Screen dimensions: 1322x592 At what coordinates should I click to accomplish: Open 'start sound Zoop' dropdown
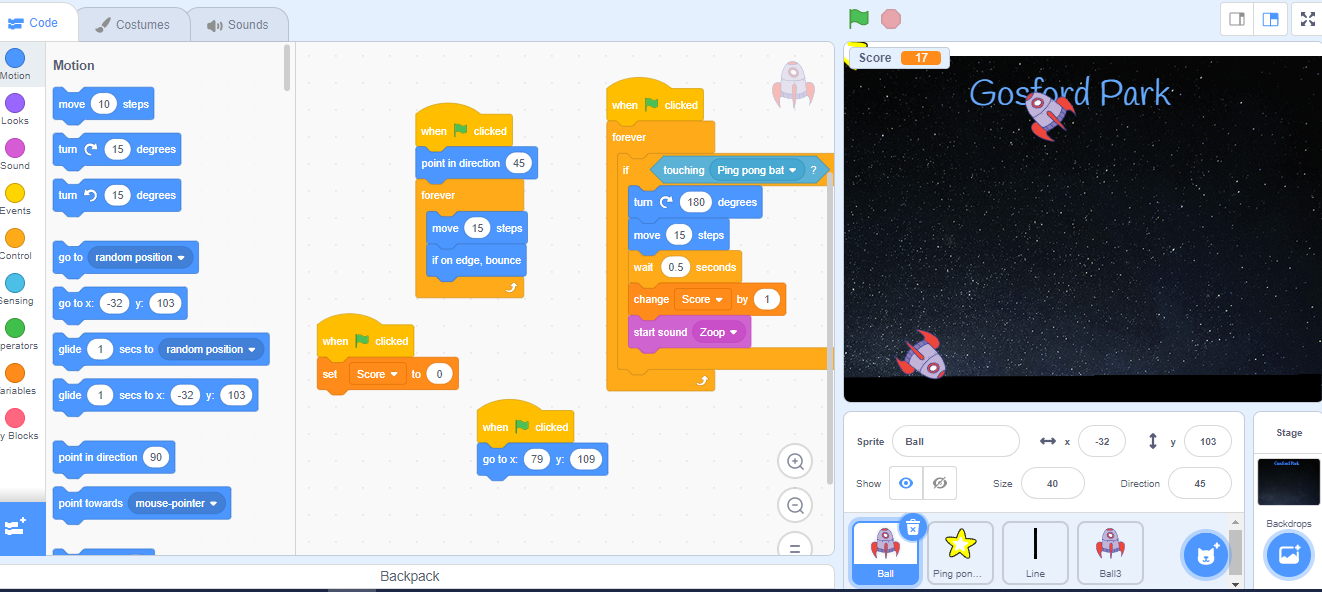coord(719,332)
